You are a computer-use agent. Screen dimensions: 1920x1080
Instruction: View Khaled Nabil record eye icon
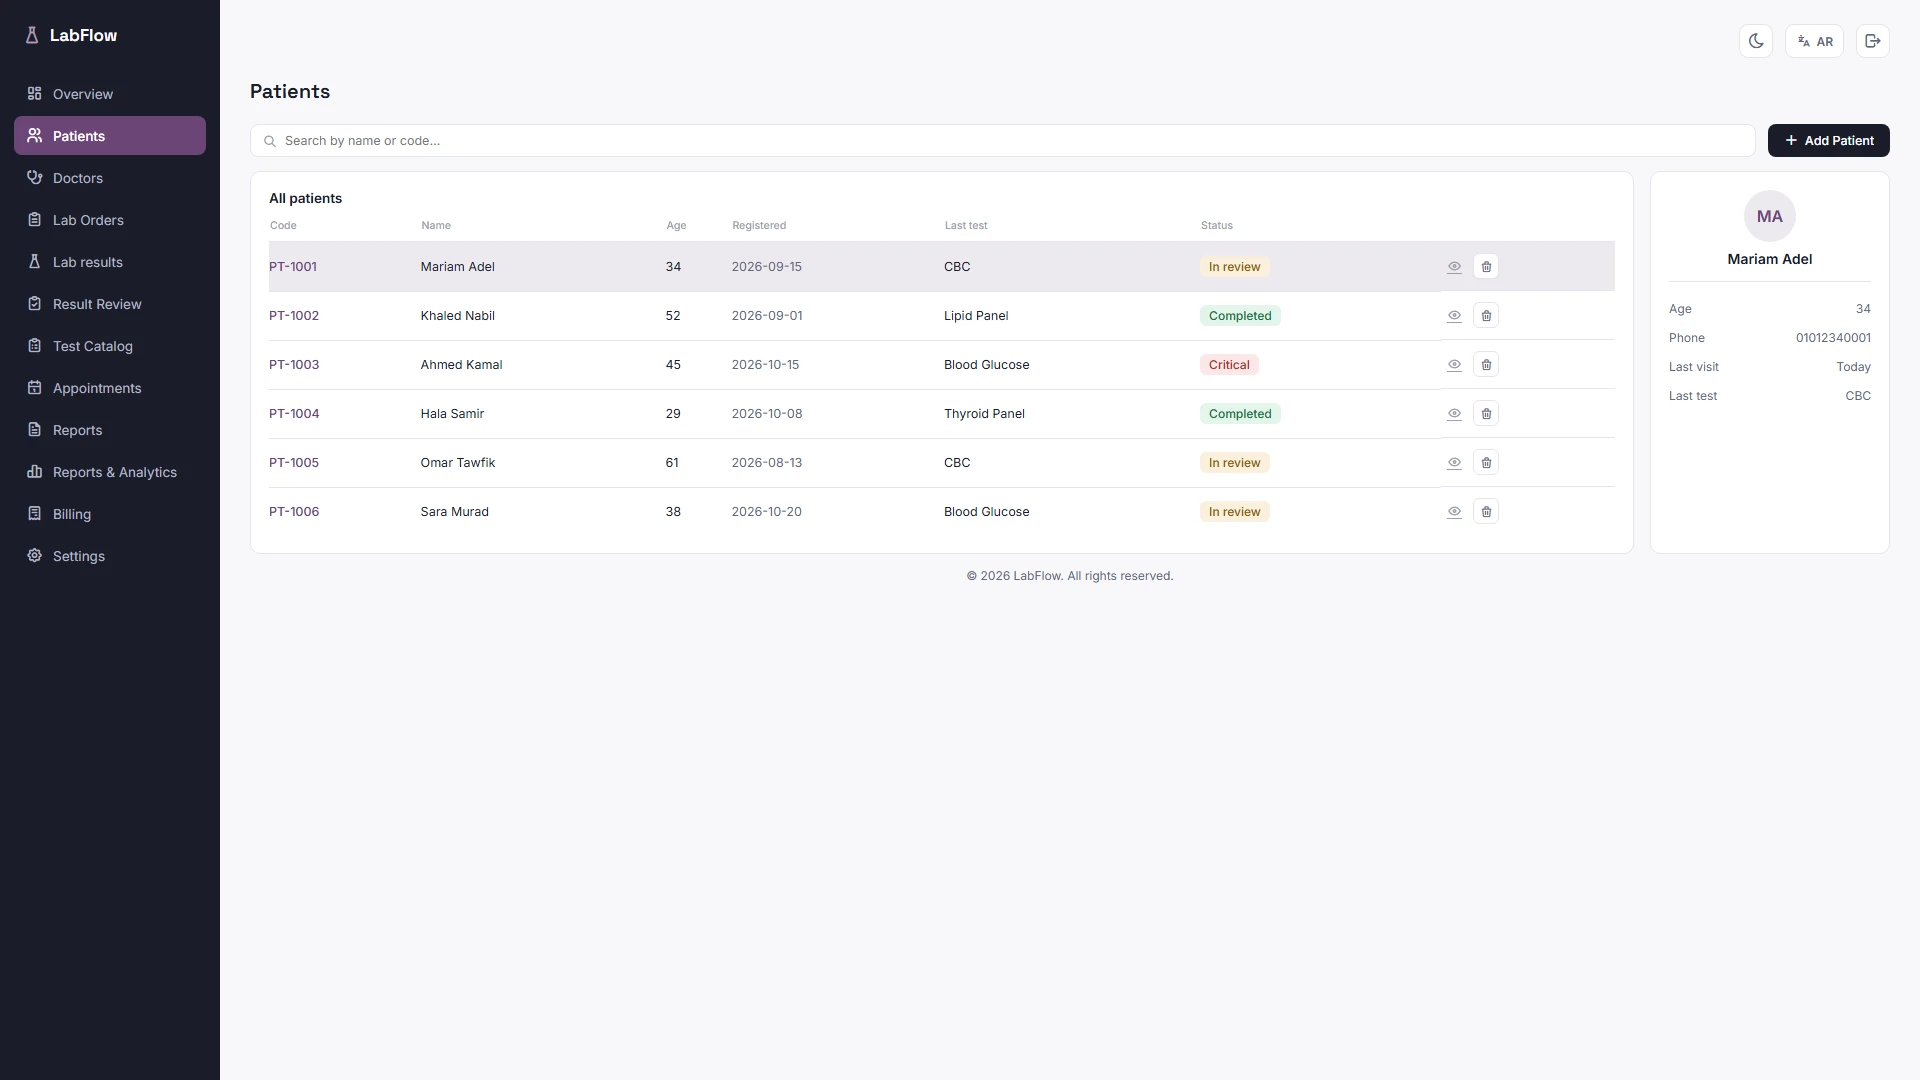1454,316
